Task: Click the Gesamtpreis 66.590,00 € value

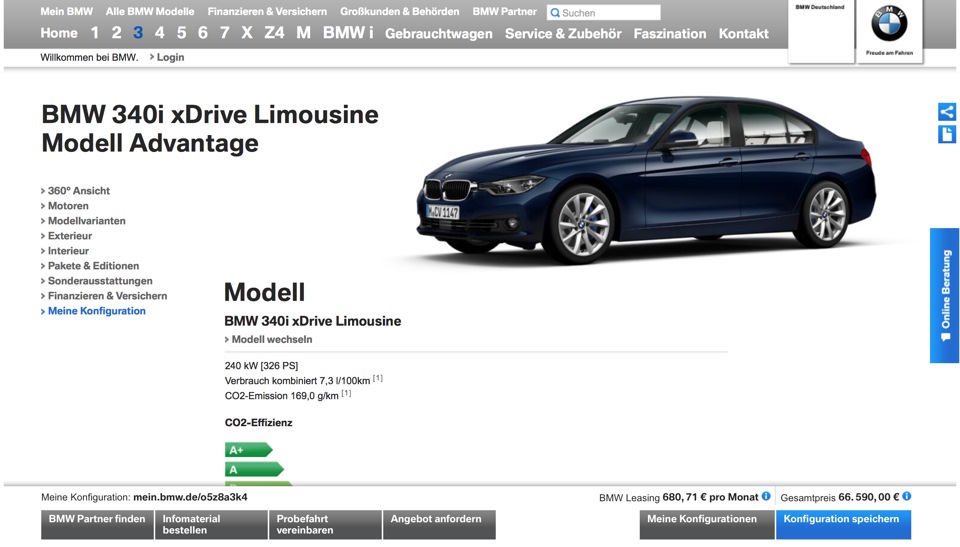Action: [869, 497]
